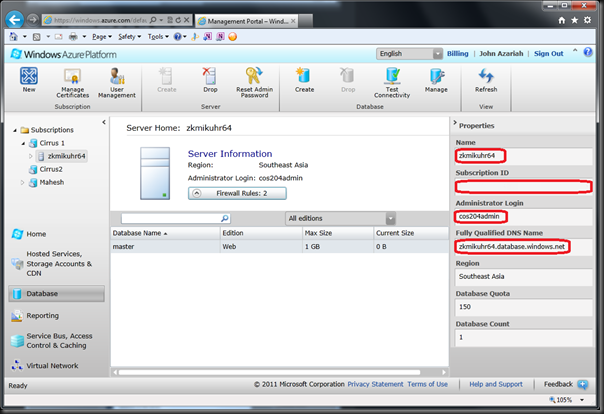
Task: Click the zoom level 105% indicator
Action: tap(561, 400)
